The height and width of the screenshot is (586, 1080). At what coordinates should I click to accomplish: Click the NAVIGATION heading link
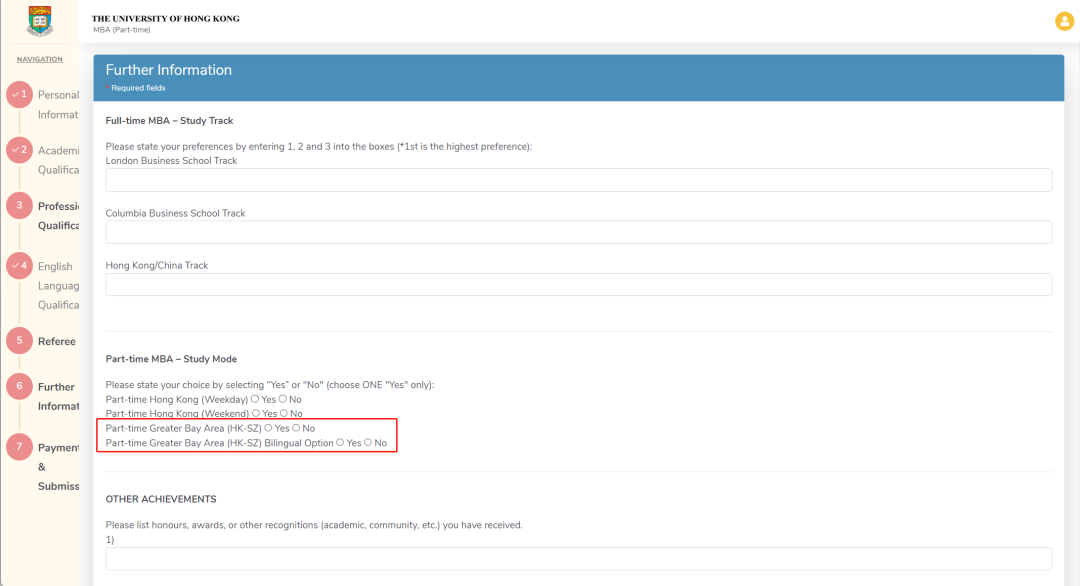(39, 59)
